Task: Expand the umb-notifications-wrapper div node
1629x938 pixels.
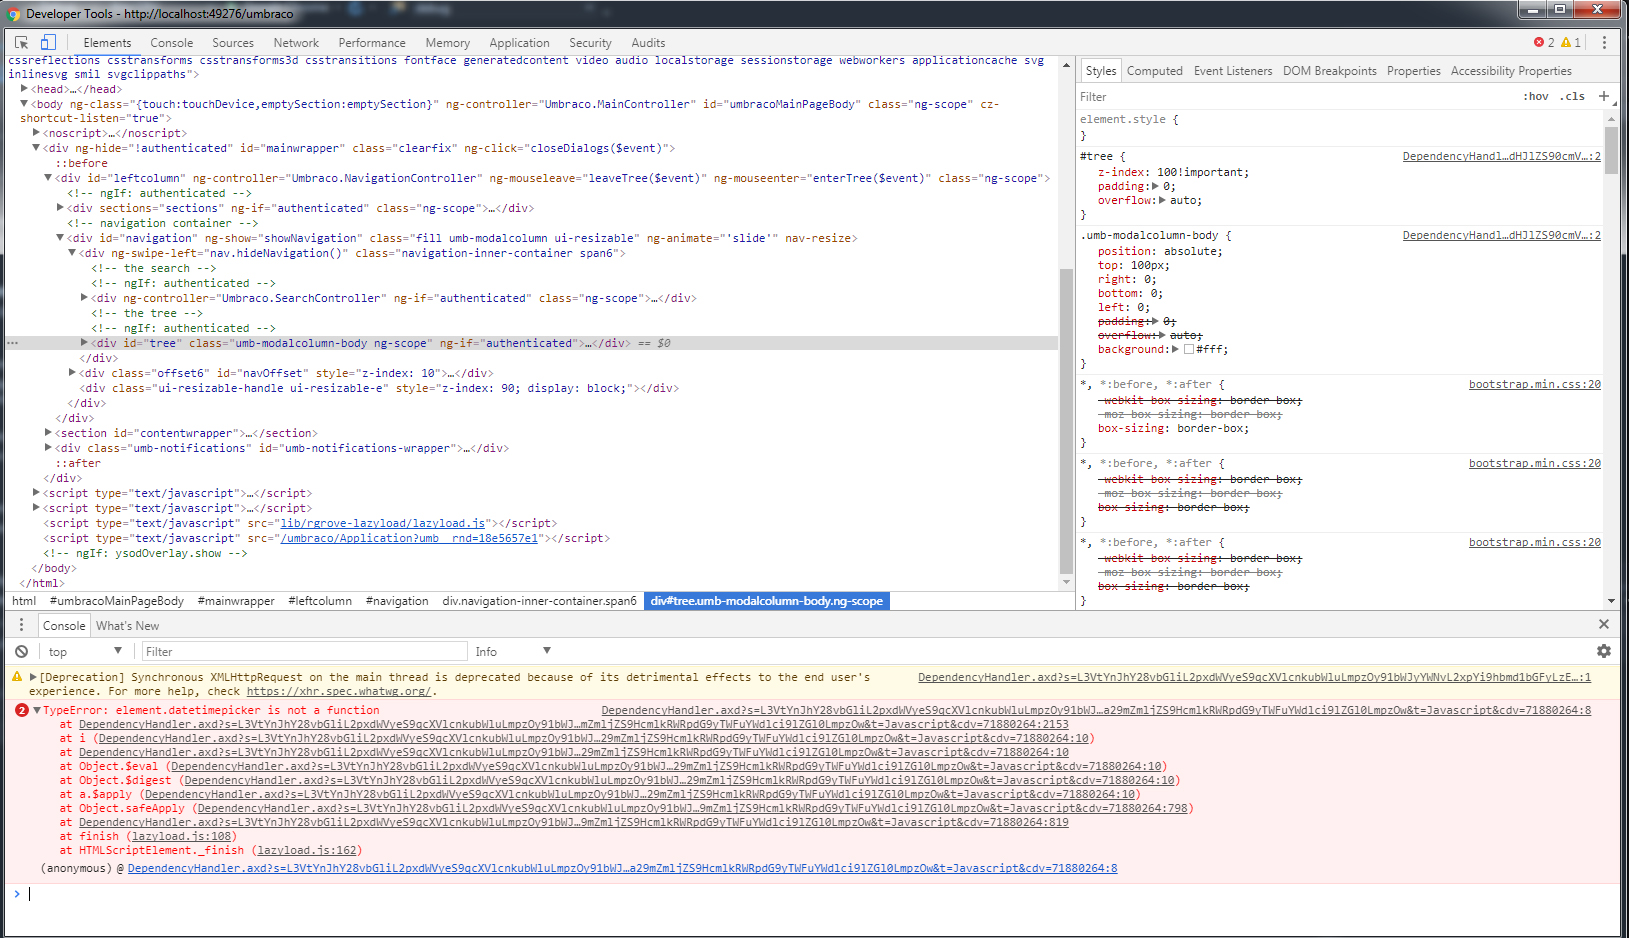Action: (x=48, y=448)
